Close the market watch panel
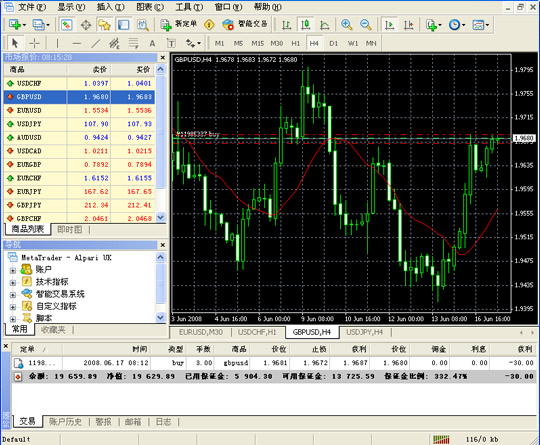Image resolution: width=540 pixels, height=445 pixels. click(x=163, y=58)
